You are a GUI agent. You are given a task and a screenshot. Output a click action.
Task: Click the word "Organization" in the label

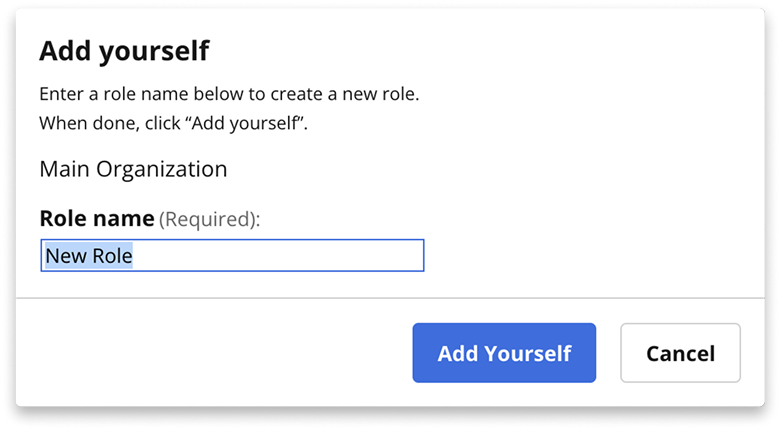(162, 169)
